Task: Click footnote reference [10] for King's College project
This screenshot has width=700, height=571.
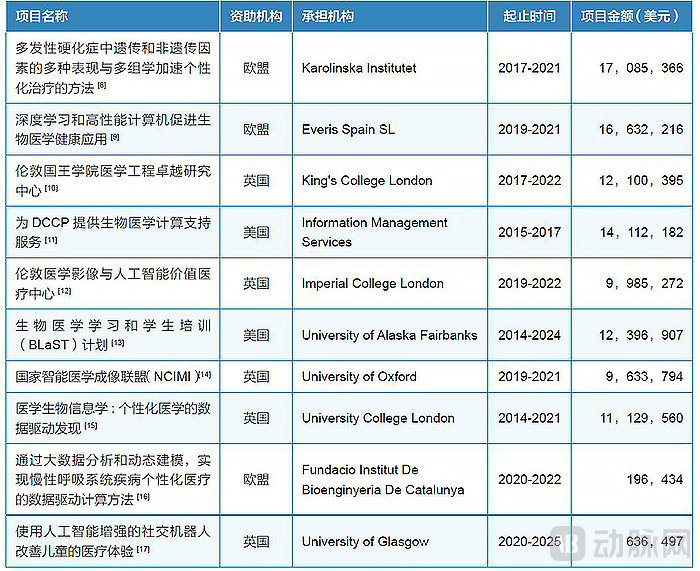Action: (52, 189)
